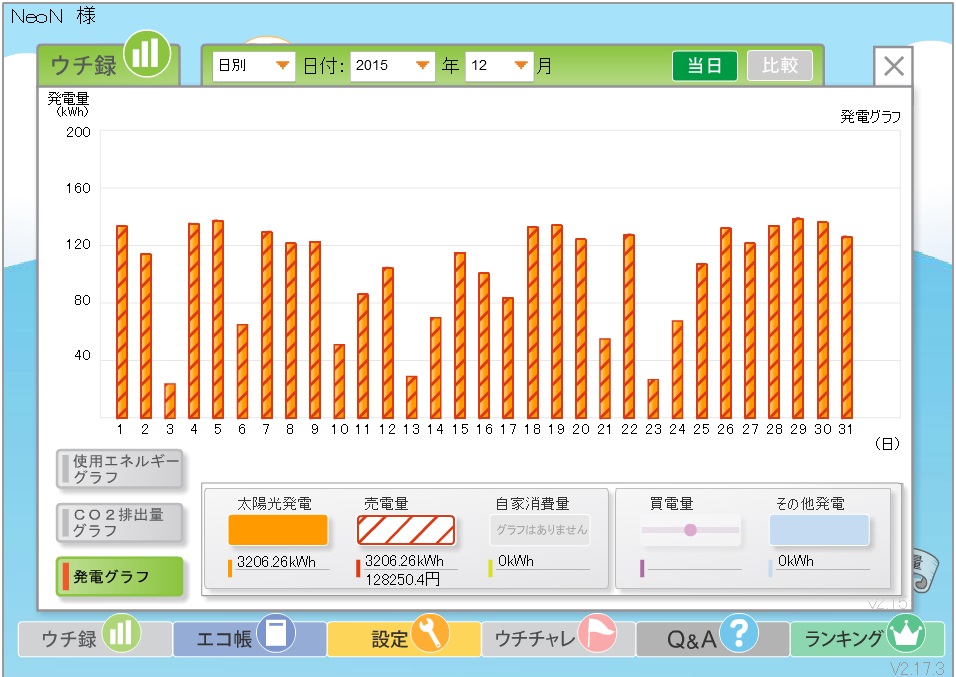Click the tall bar for day 29
The height and width of the screenshot is (677, 956).
click(798, 318)
